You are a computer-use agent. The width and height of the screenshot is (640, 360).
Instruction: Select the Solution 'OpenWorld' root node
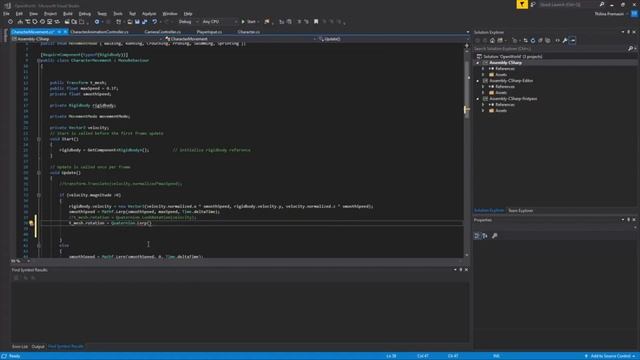[x=513, y=56]
